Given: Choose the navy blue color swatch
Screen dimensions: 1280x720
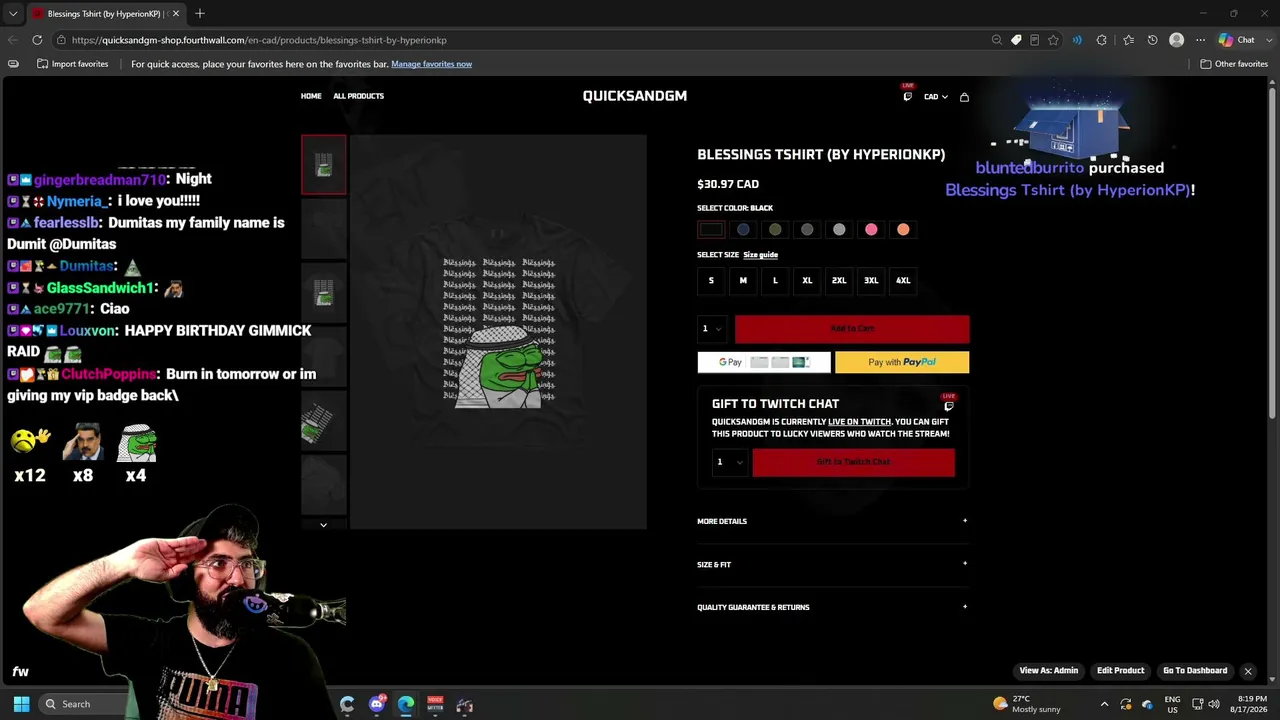Looking at the screenshot, I should tap(743, 230).
